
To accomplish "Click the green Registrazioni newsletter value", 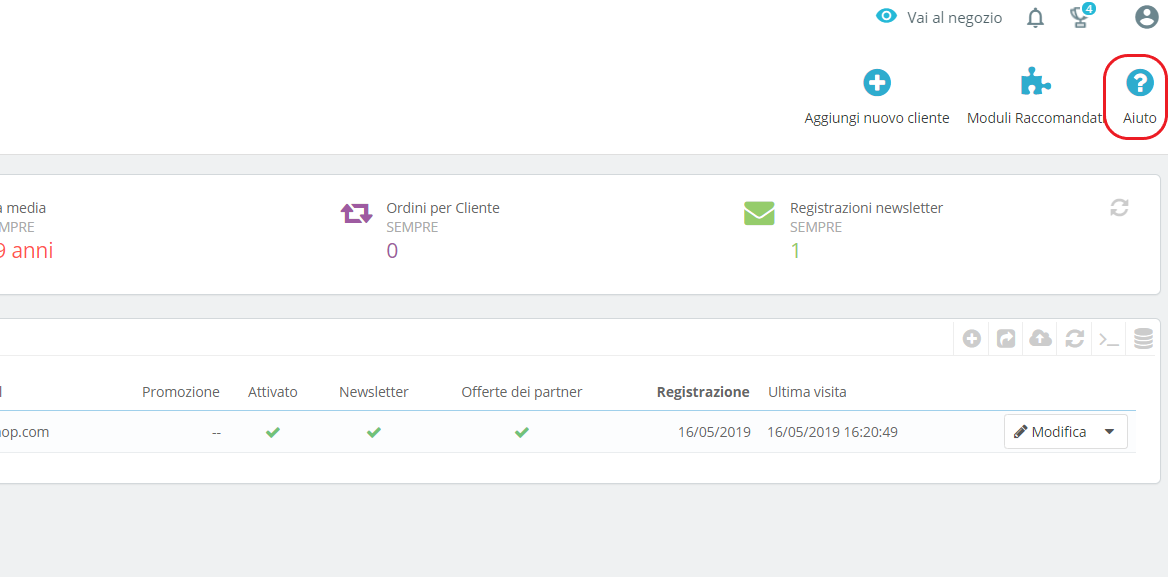I will point(795,250).
